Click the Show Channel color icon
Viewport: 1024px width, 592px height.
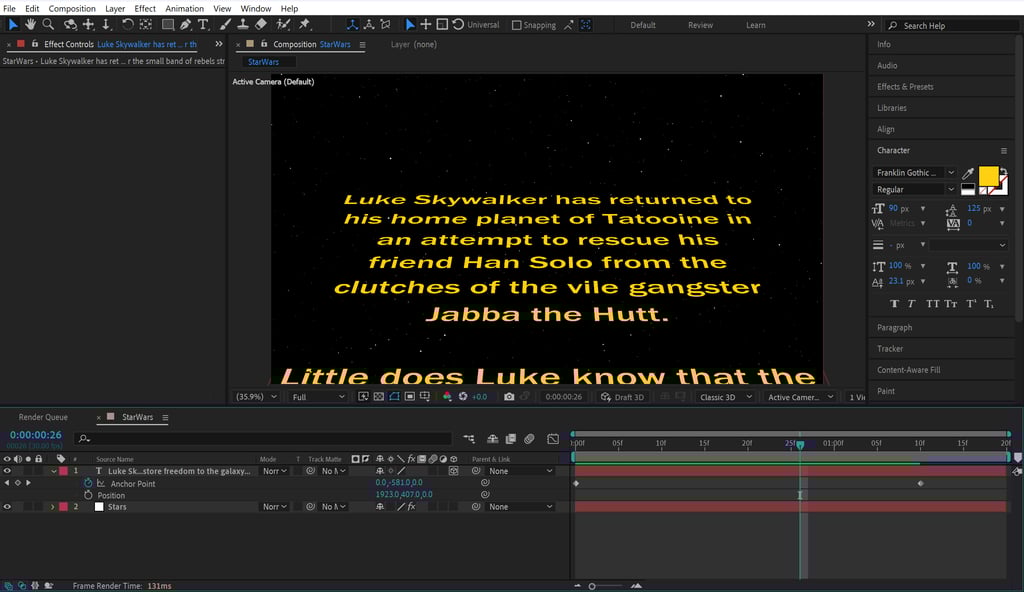(x=447, y=397)
